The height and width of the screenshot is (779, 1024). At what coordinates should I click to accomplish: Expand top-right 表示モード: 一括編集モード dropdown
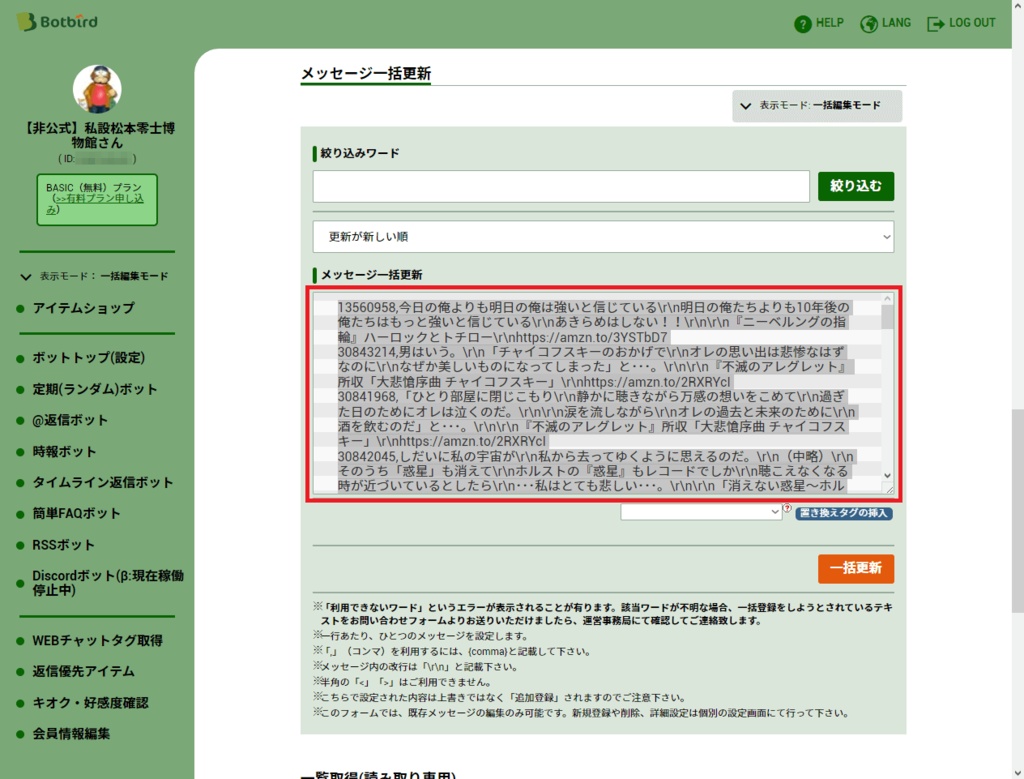click(x=817, y=106)
